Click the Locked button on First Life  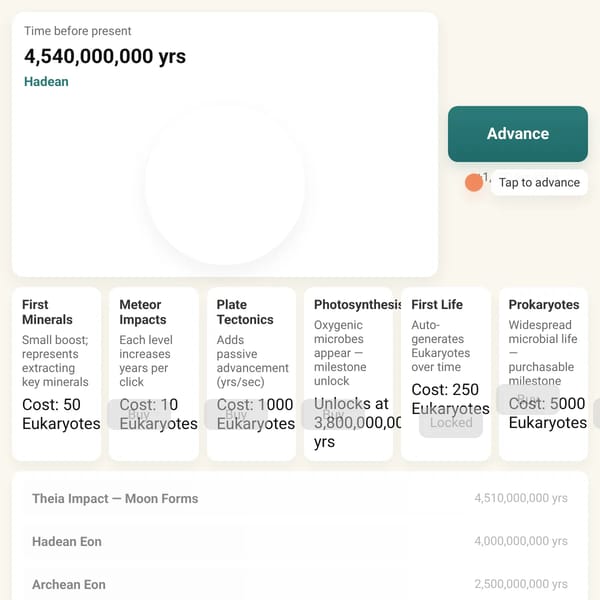click(x=451, y=422)
